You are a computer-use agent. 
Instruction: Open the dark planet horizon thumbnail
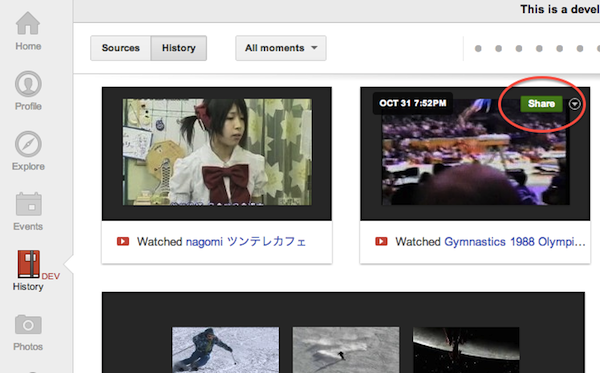[466, 350]
